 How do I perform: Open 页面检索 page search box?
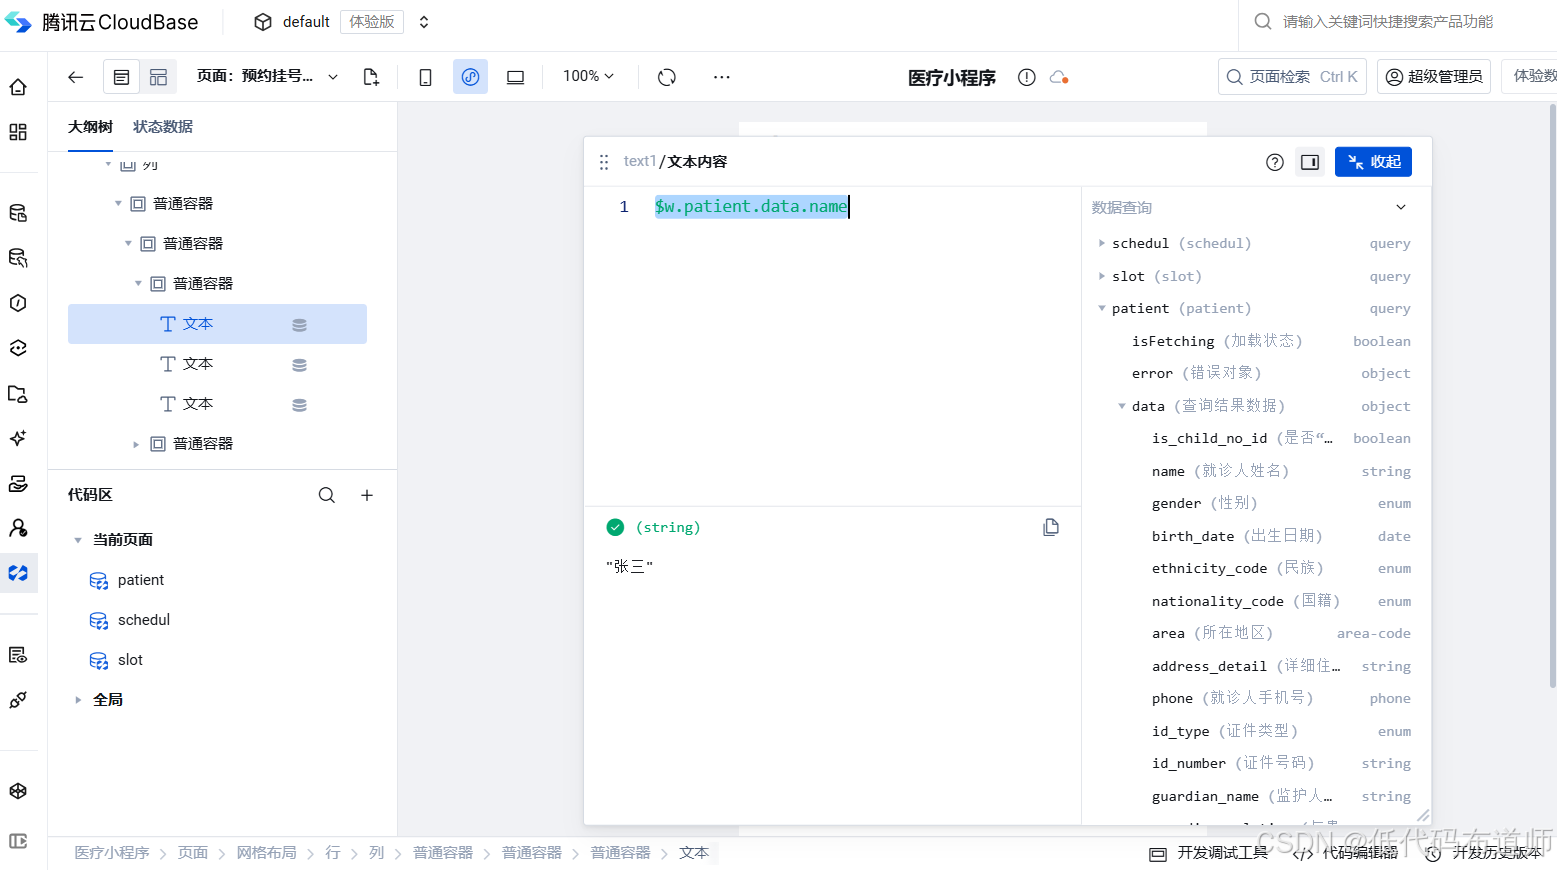(1292, 77)
